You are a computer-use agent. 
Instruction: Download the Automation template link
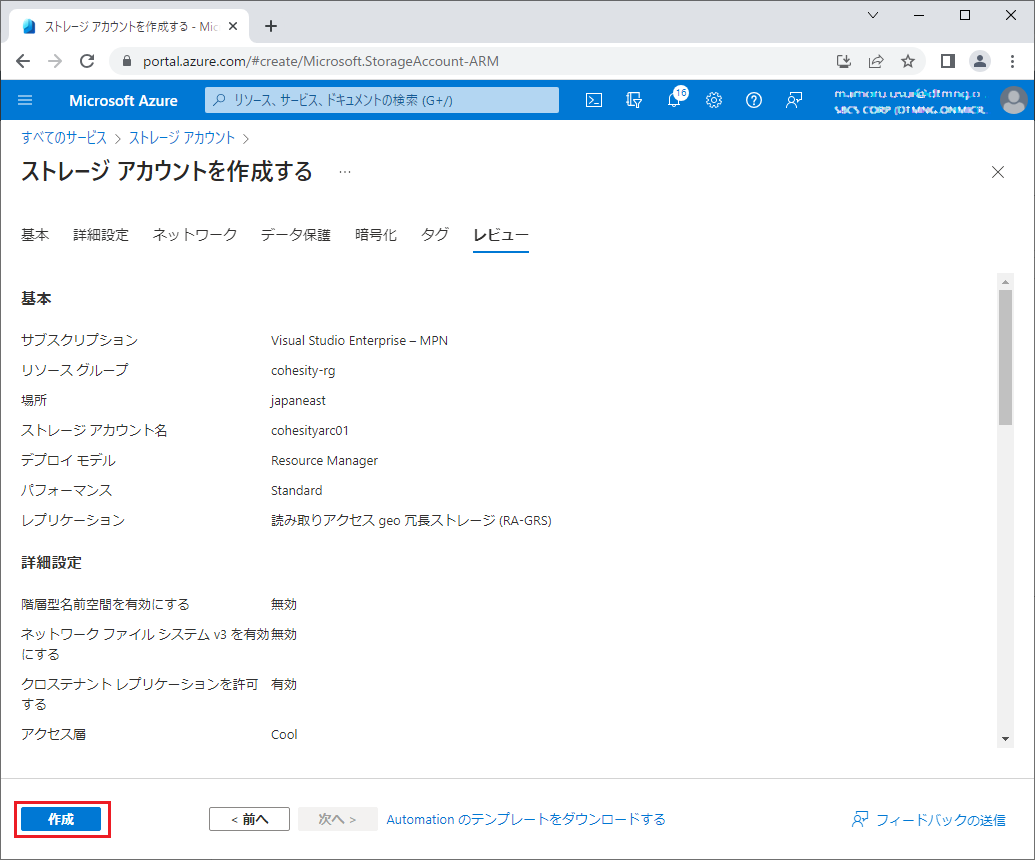pos(526,819)
